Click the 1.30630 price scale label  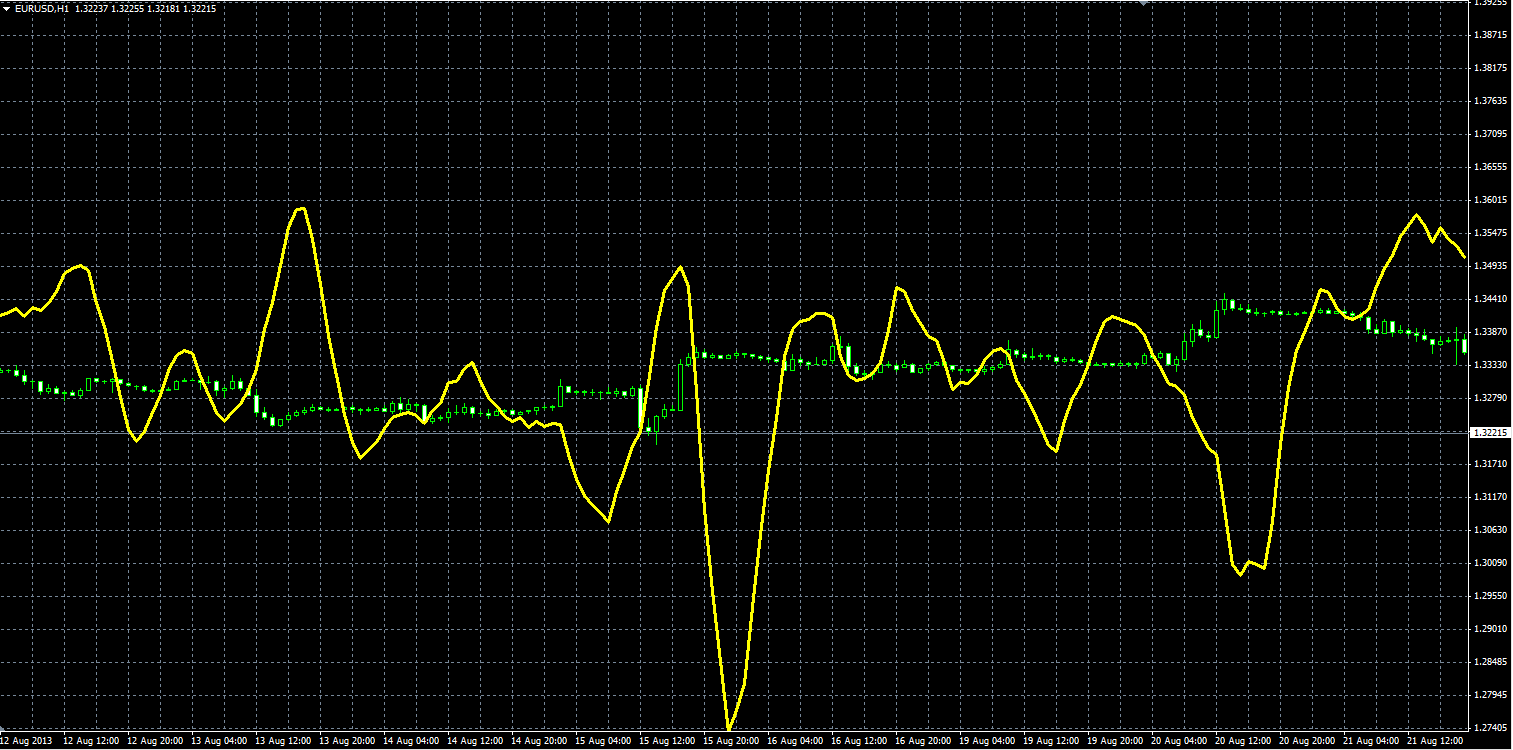(x=1490, y=530)
